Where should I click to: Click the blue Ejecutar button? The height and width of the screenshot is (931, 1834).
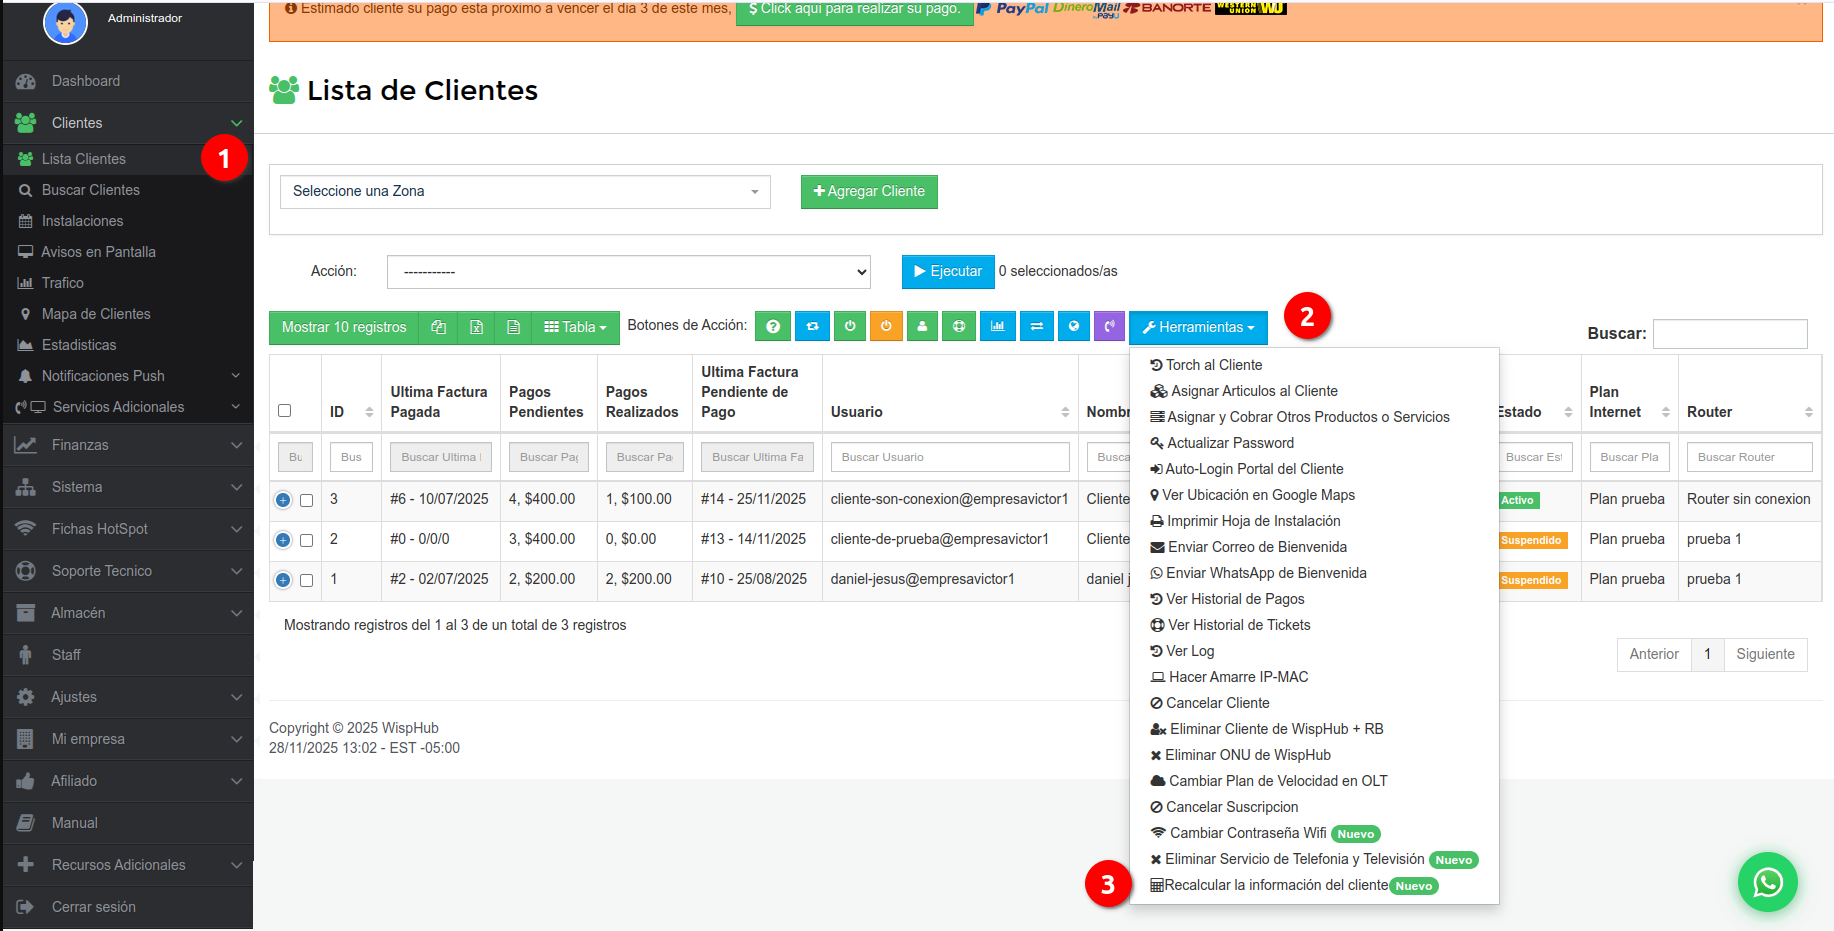(x=947, y=272)
